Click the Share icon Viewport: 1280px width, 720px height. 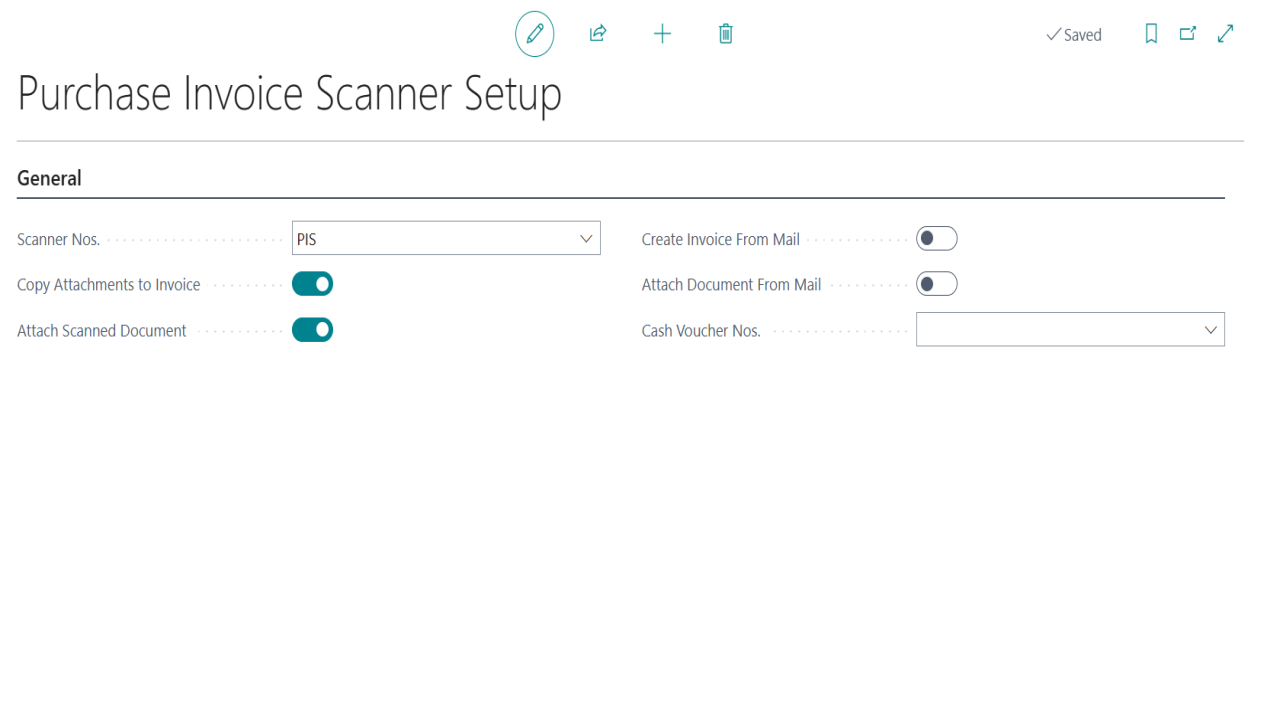598,34
